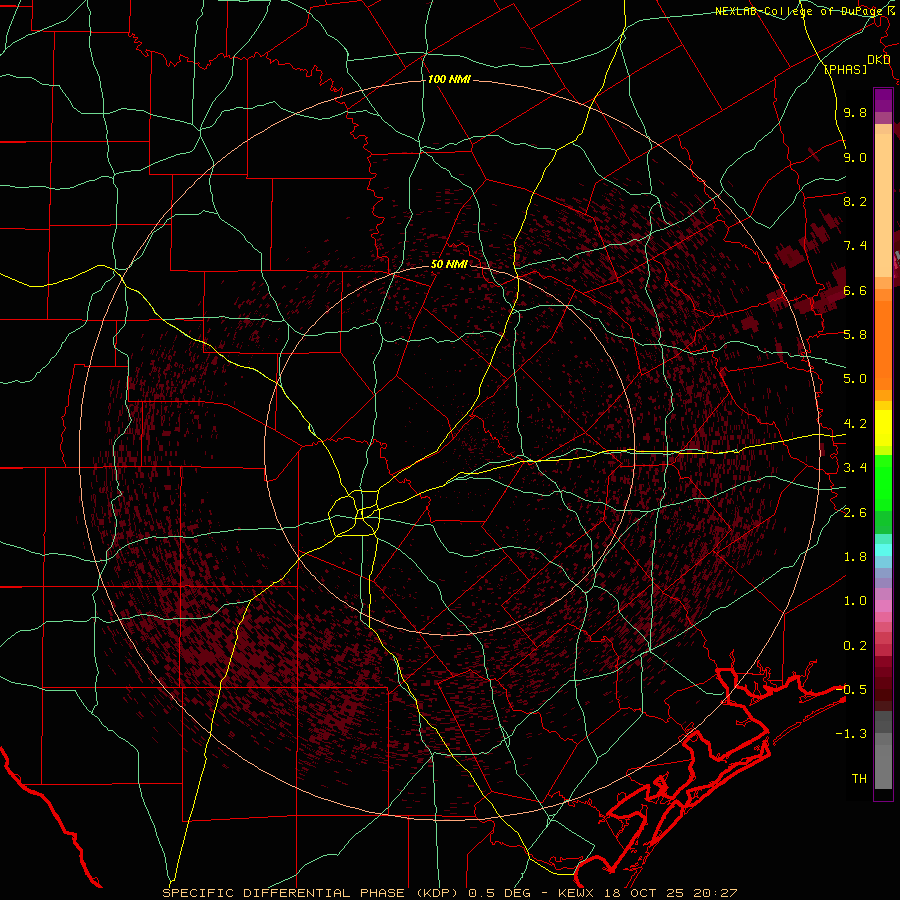This screenshot has height=900, width=900.
Task: Click the 3.4 scale value
Action: (855, 468)
